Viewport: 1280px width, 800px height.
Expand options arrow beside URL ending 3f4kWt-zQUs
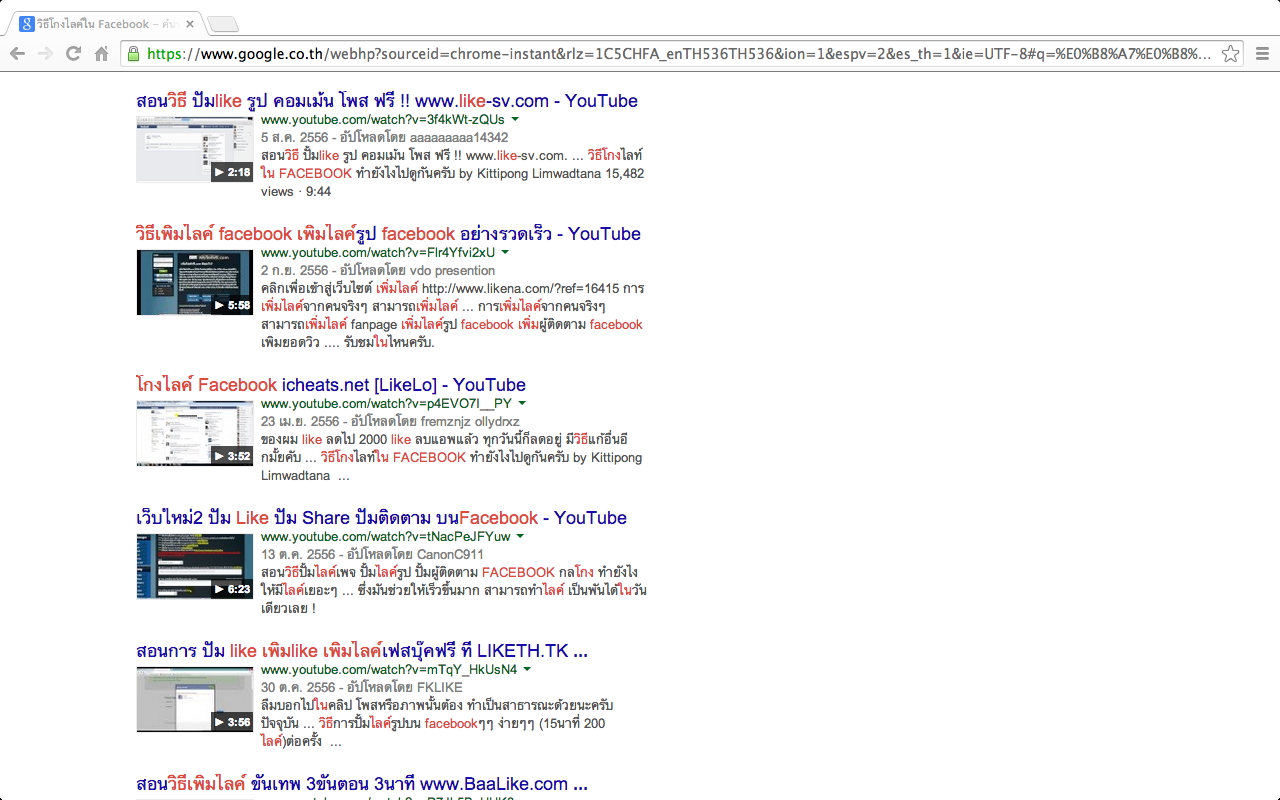pyautogui.click(x=515, y=119)
